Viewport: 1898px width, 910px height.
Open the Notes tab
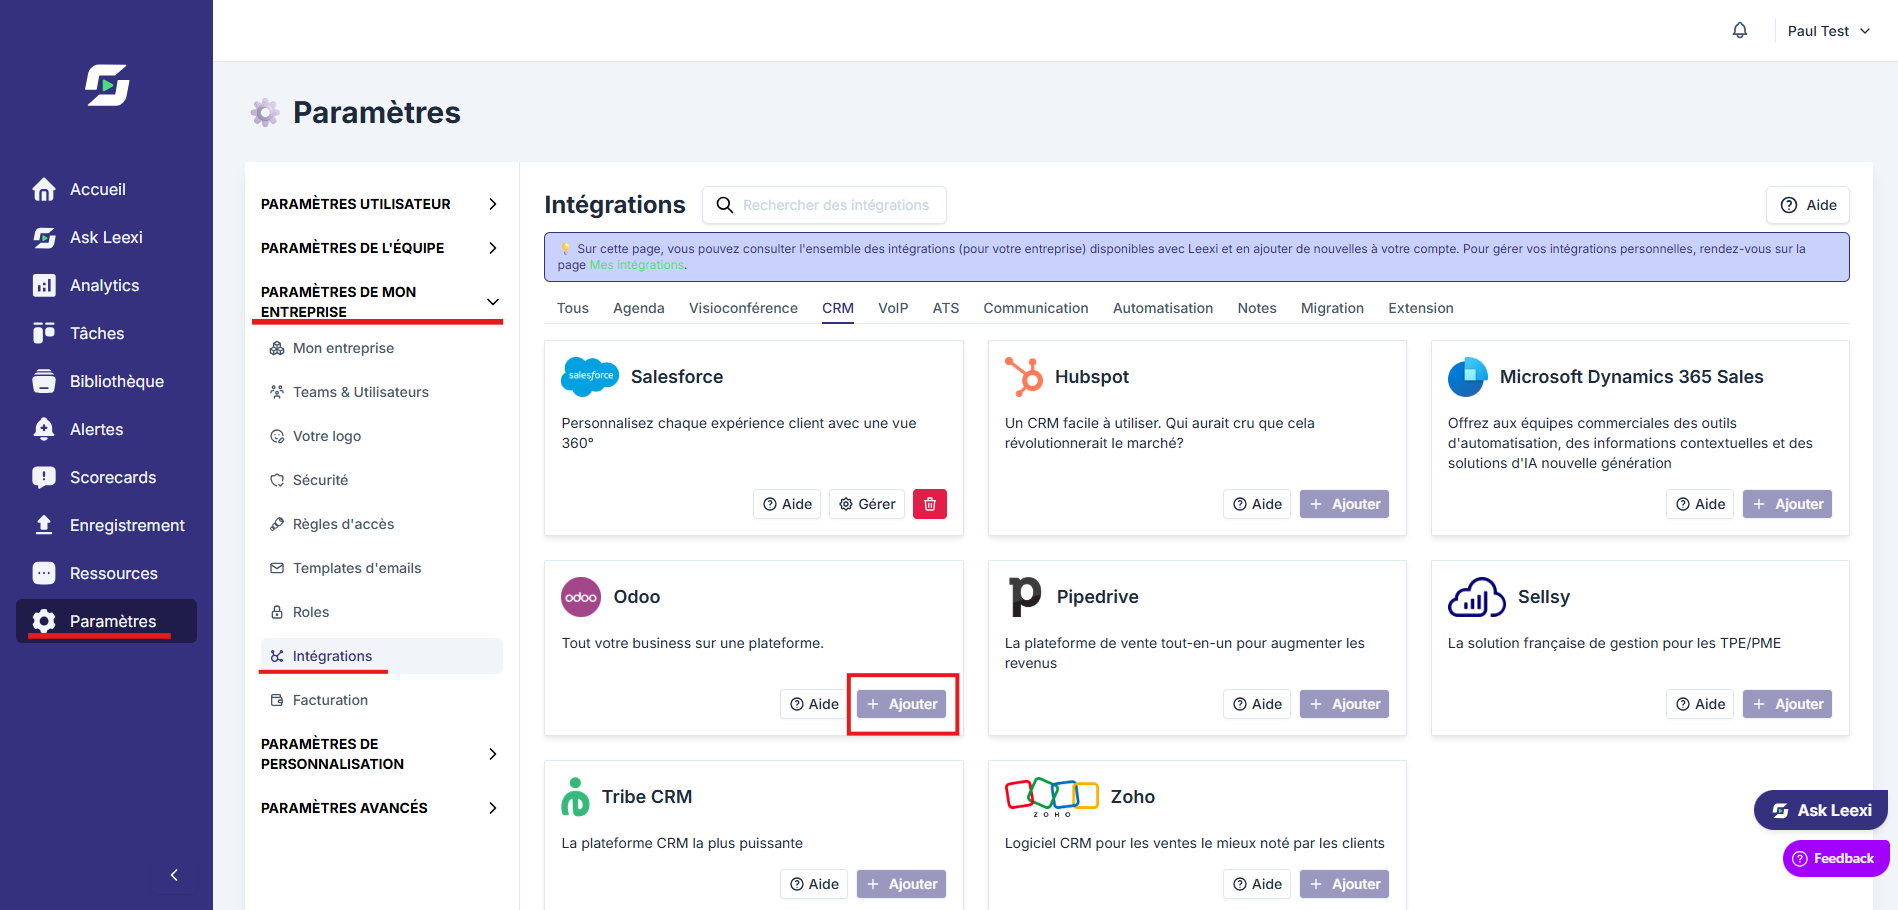(1257, 308)
